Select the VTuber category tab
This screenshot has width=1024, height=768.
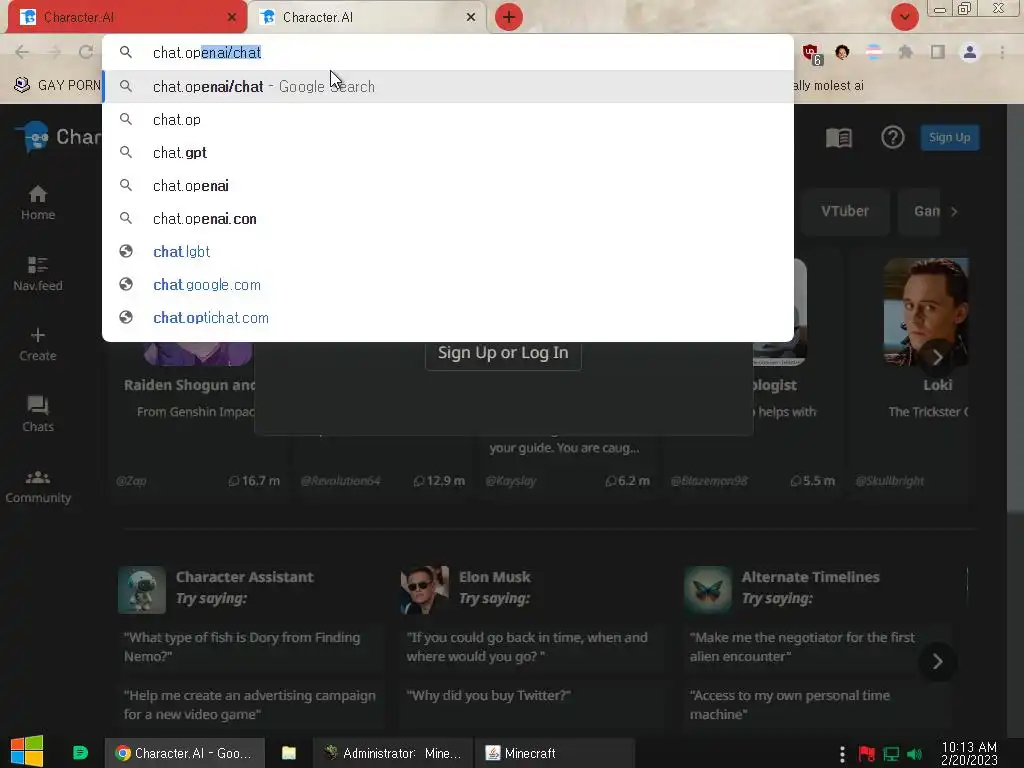tap(845, 211)
